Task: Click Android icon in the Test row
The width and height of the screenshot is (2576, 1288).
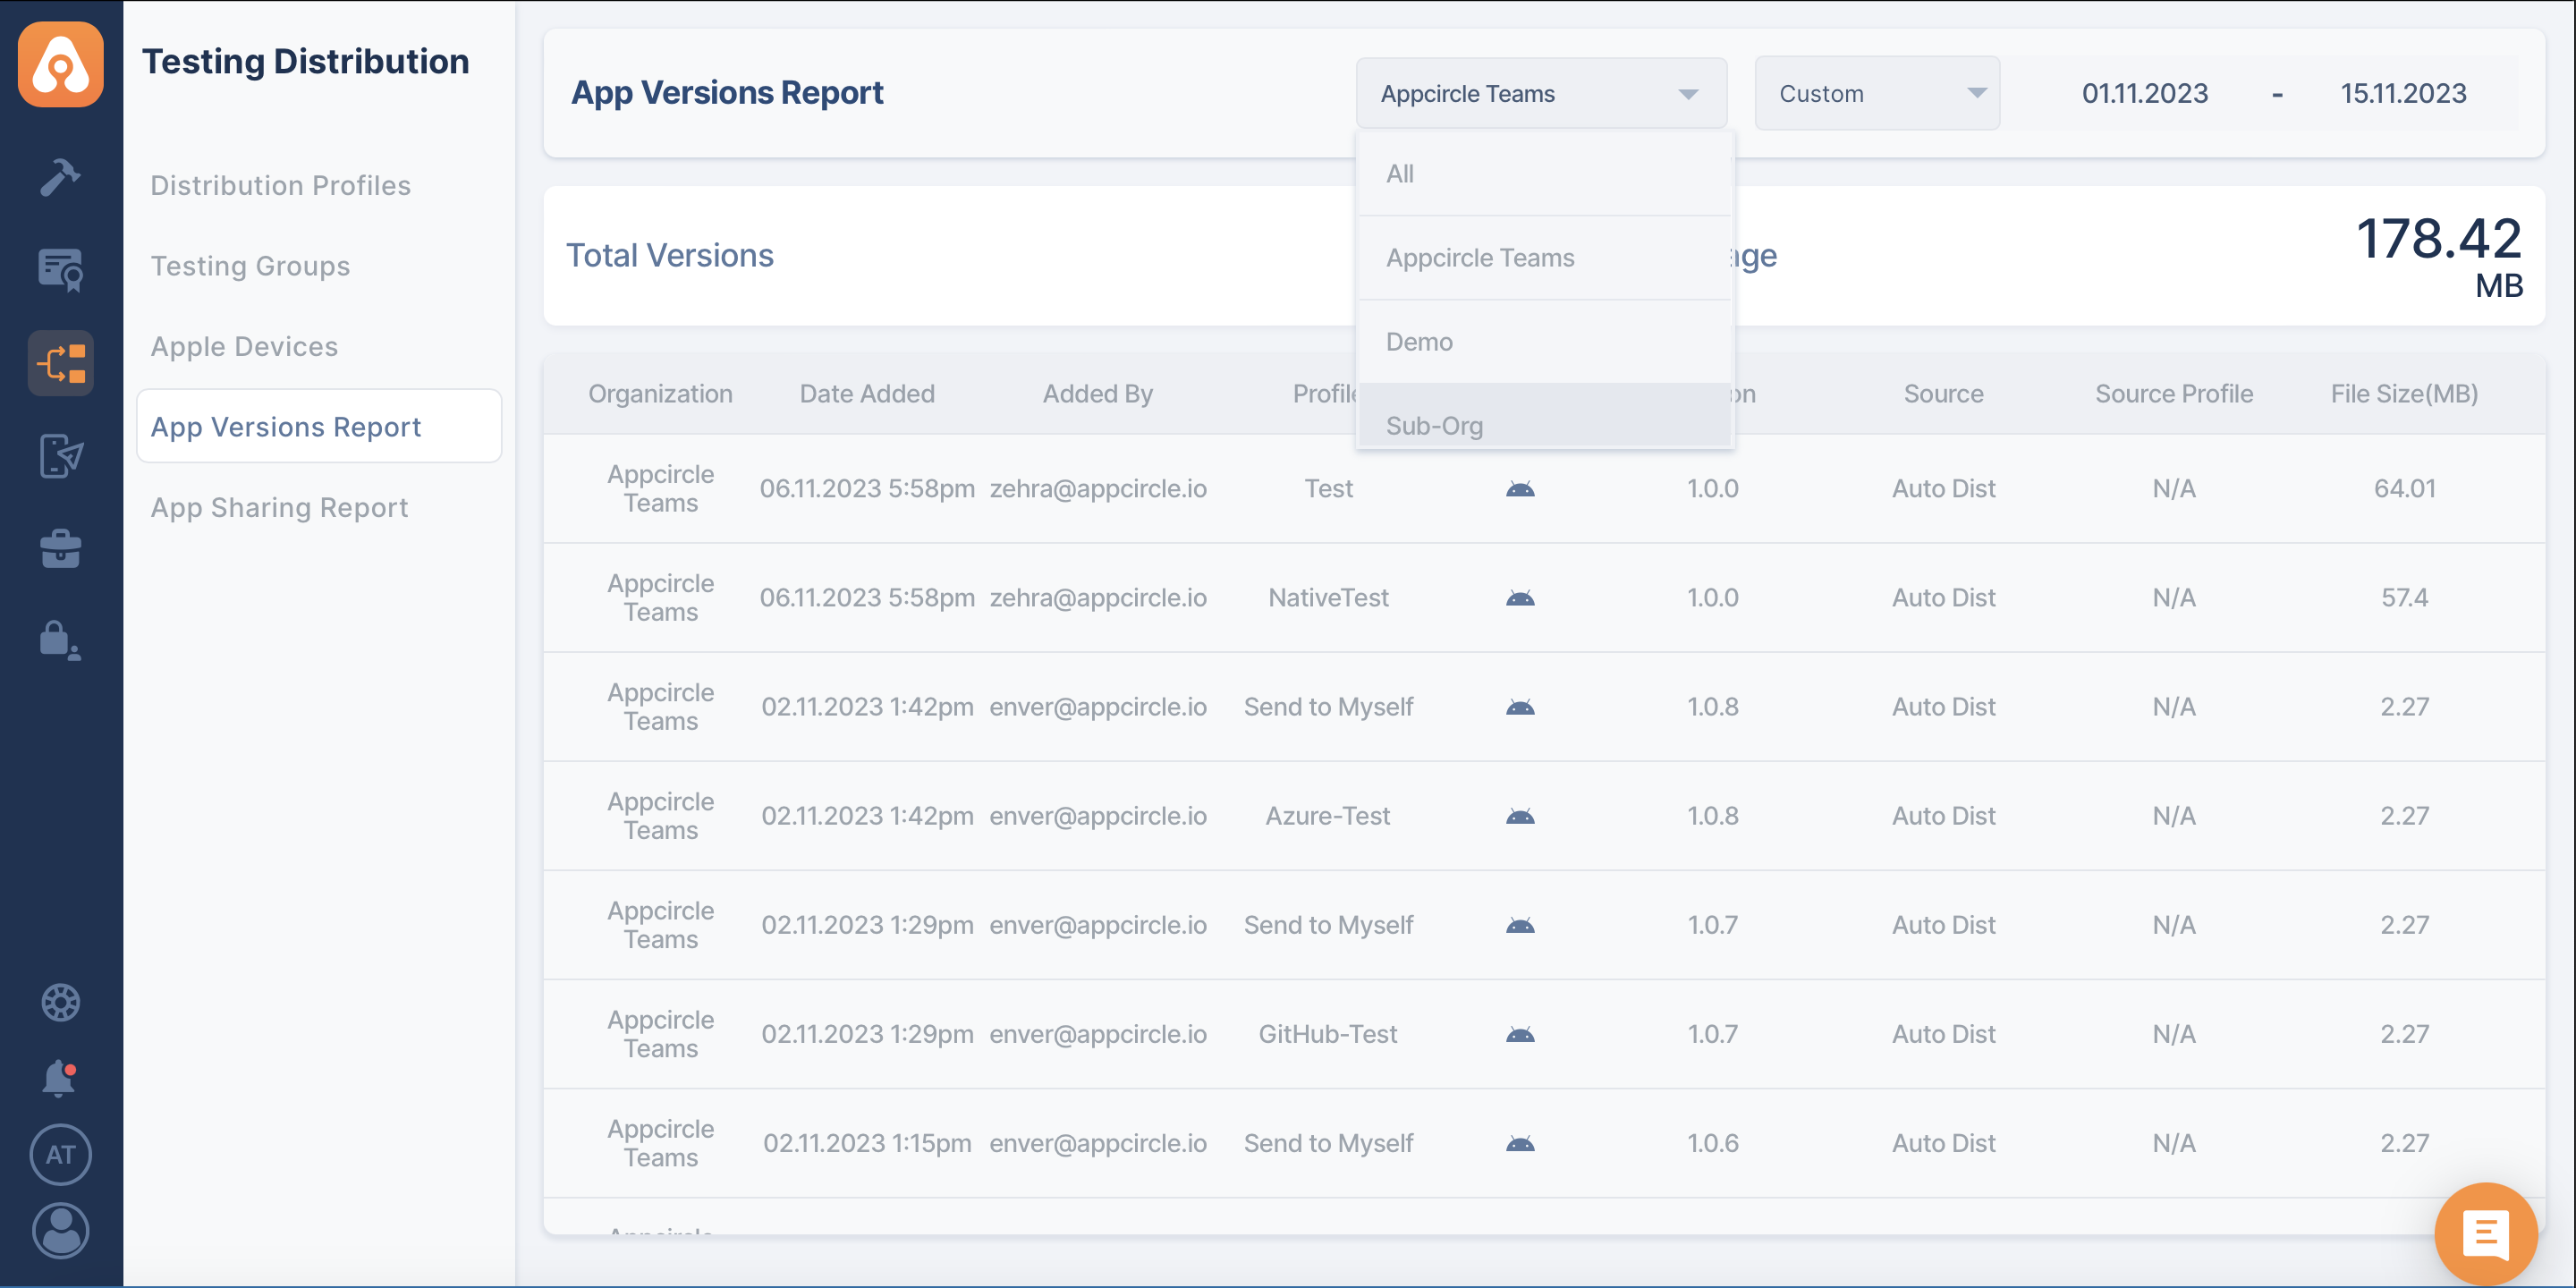Action: (1520, 489)
